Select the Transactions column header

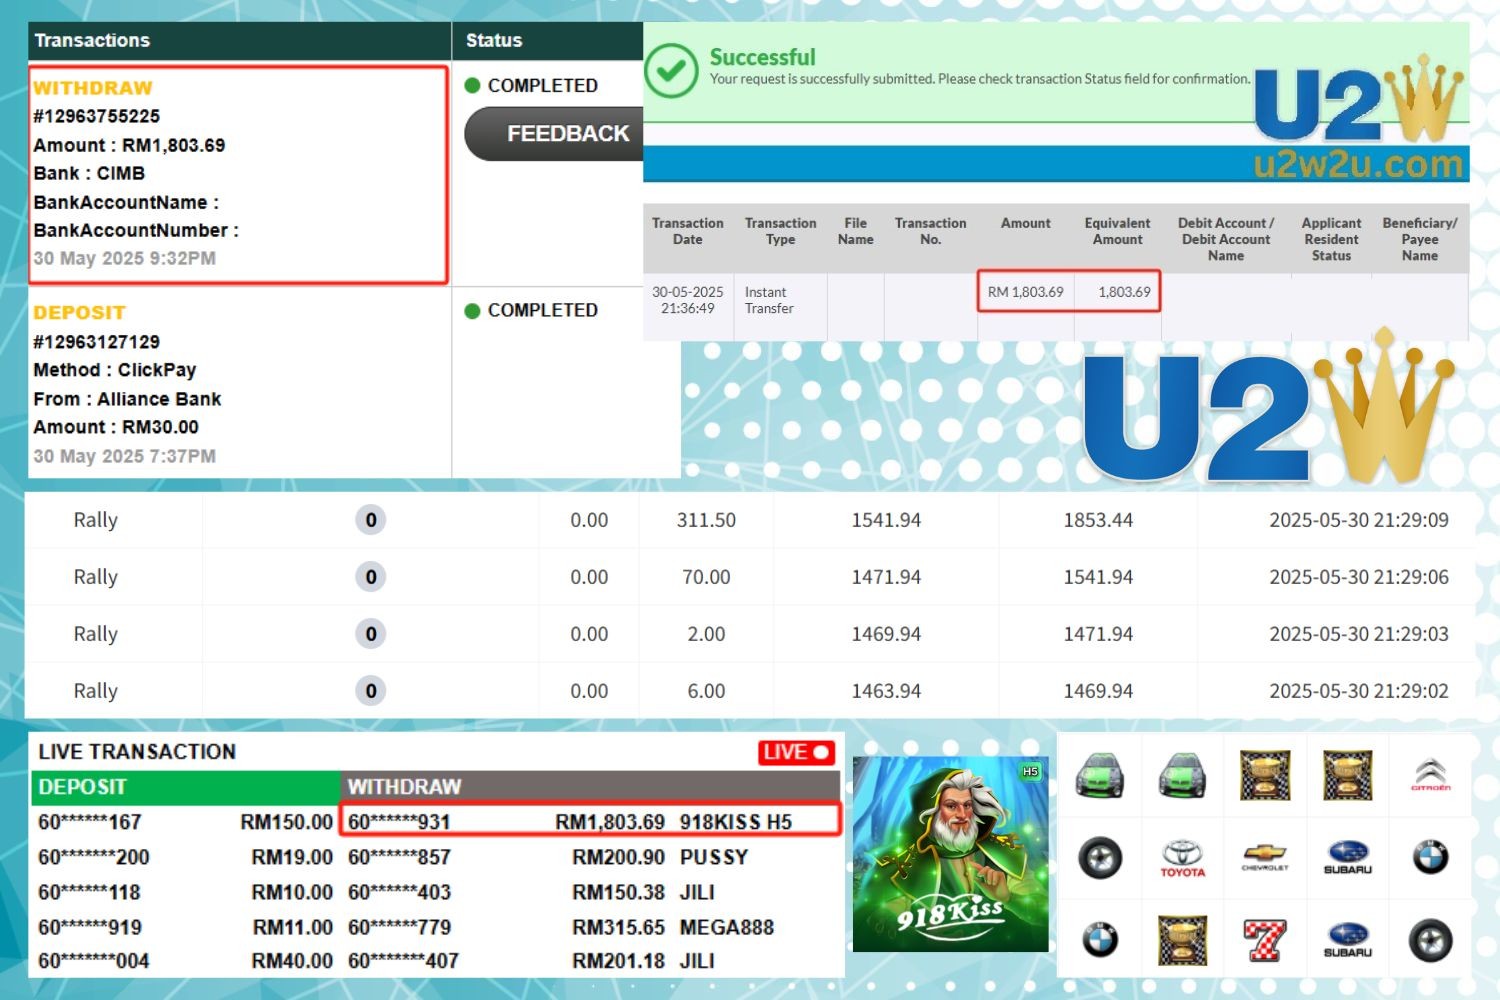point(239,41)
